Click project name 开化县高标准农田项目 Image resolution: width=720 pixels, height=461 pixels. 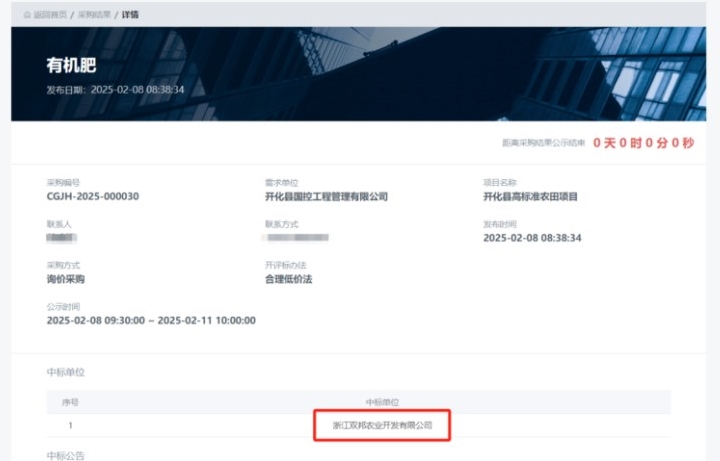point(530,197)
